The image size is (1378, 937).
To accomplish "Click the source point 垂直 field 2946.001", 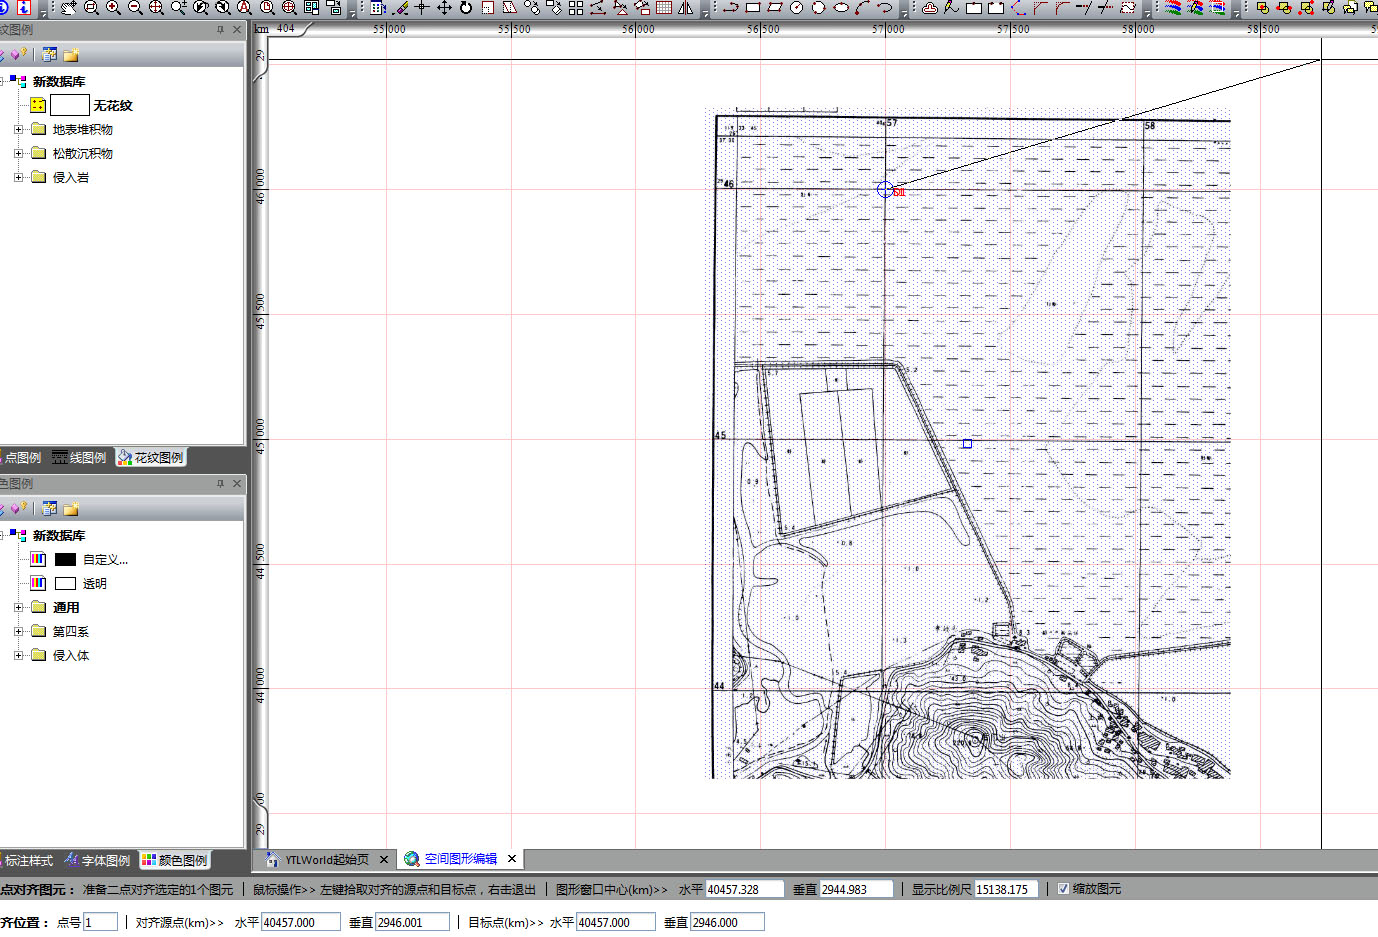I will [x=413, y=922].
